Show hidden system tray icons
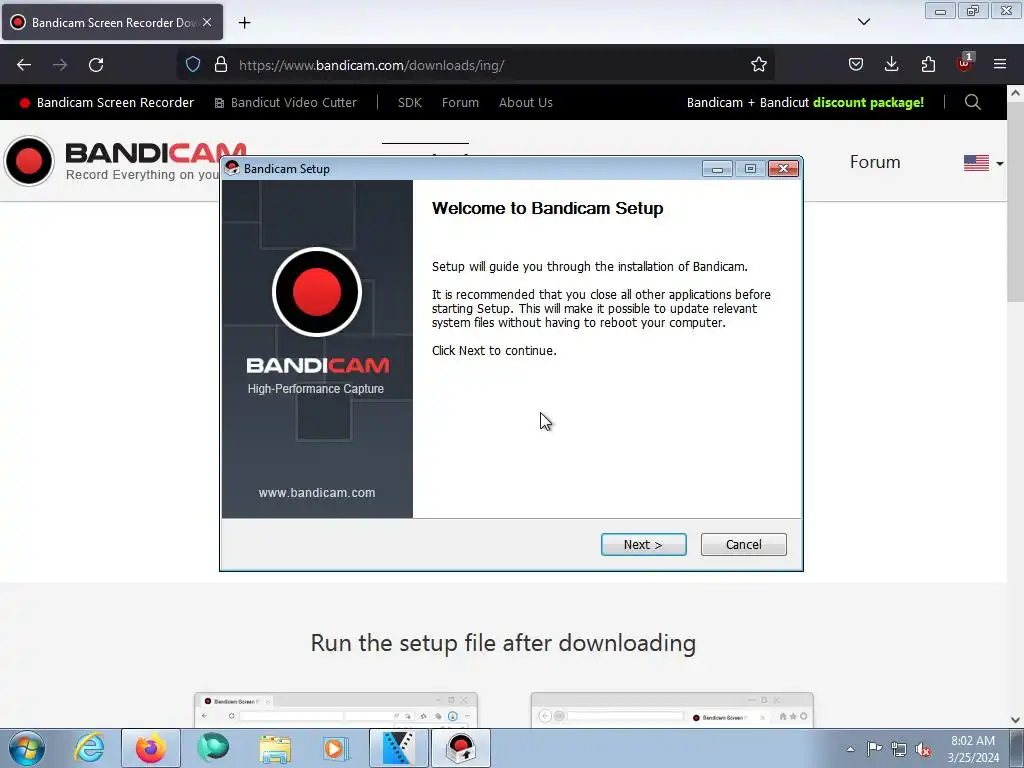1024x768 pixels. pyautogui.click(x=850, y=749)
